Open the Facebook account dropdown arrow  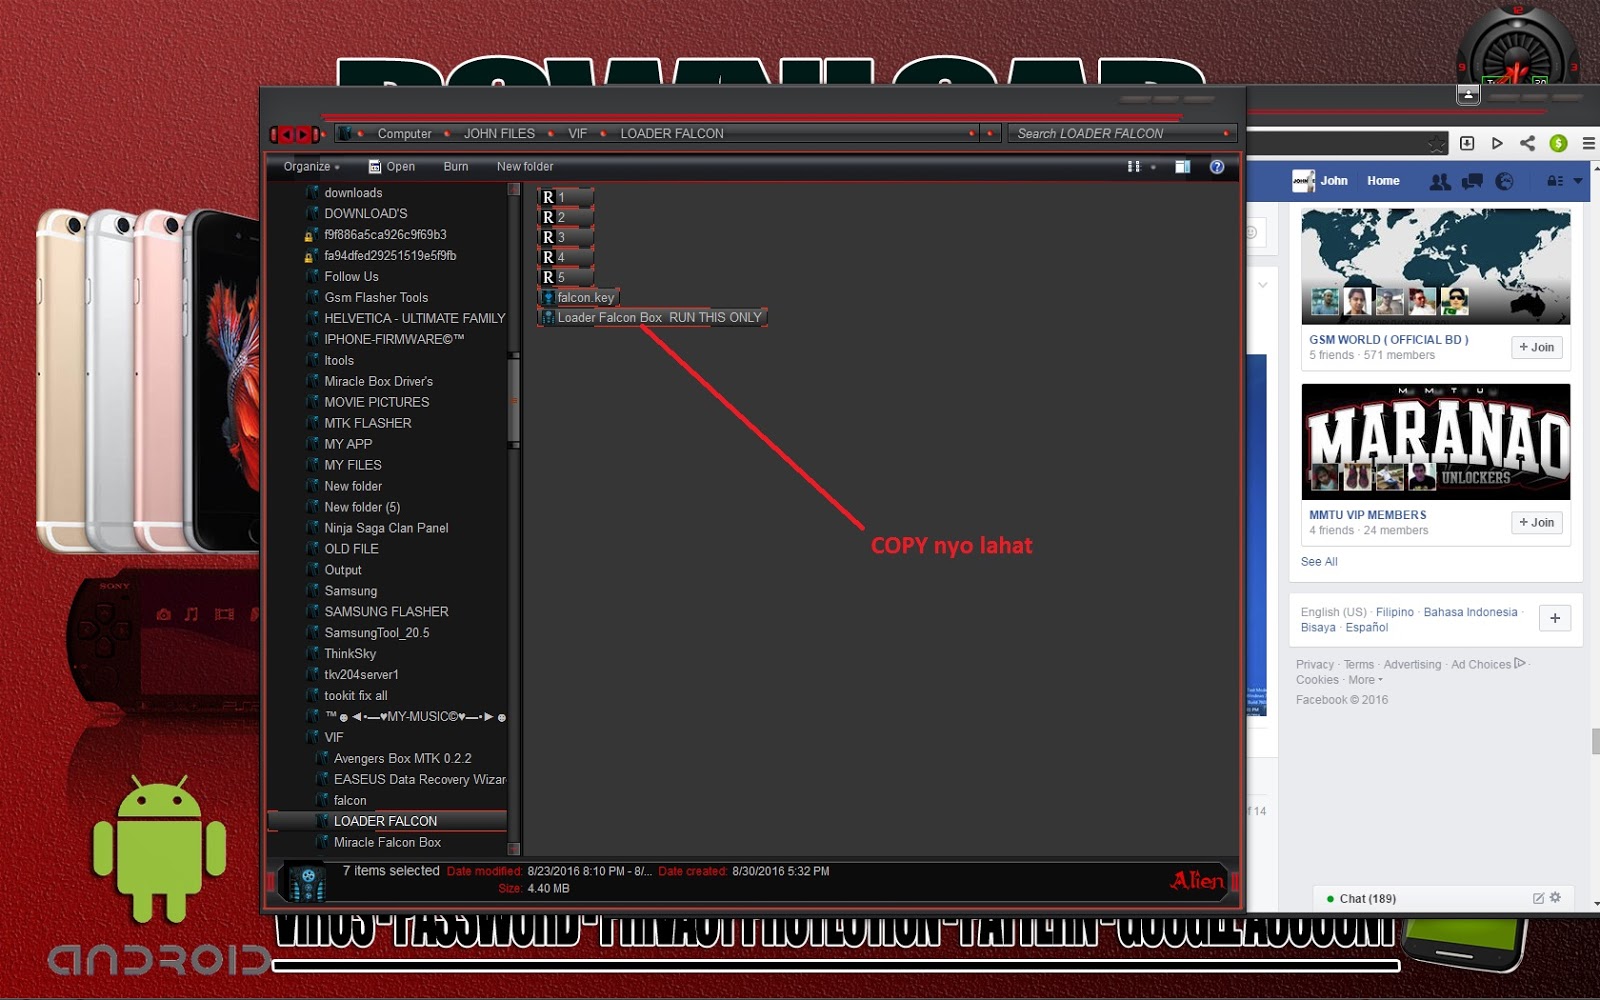1578,181
